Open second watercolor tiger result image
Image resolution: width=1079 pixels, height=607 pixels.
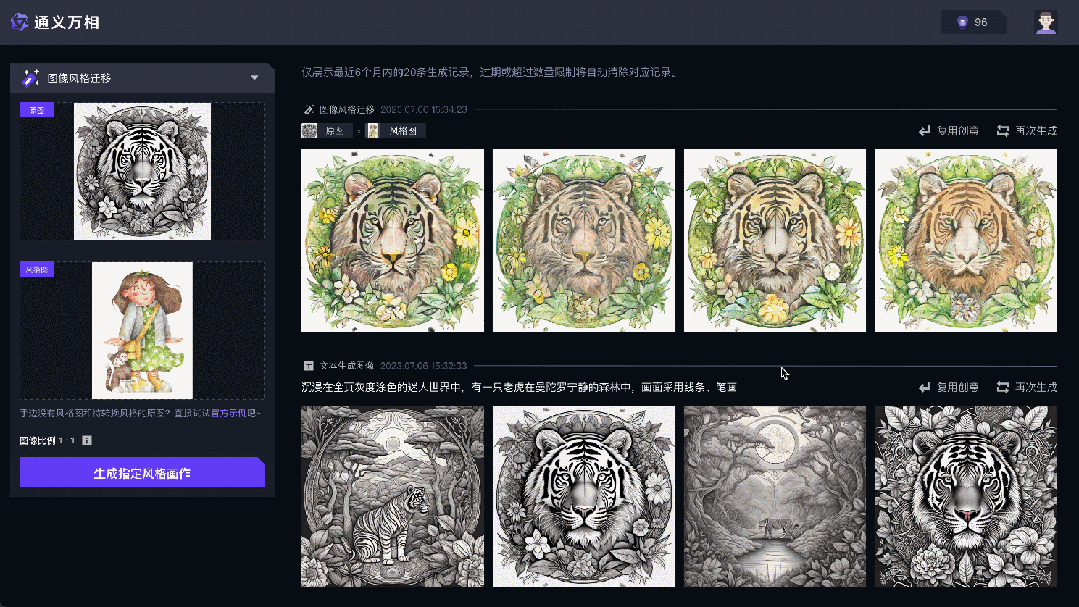(x=584, y=240)
